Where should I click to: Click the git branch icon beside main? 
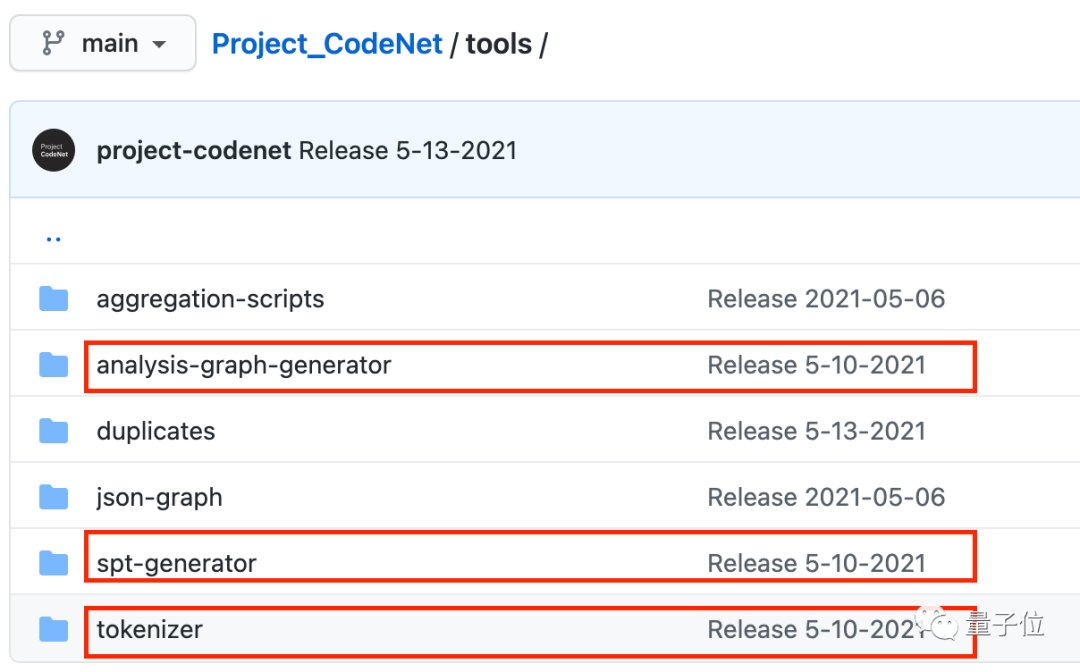(53, 43)
